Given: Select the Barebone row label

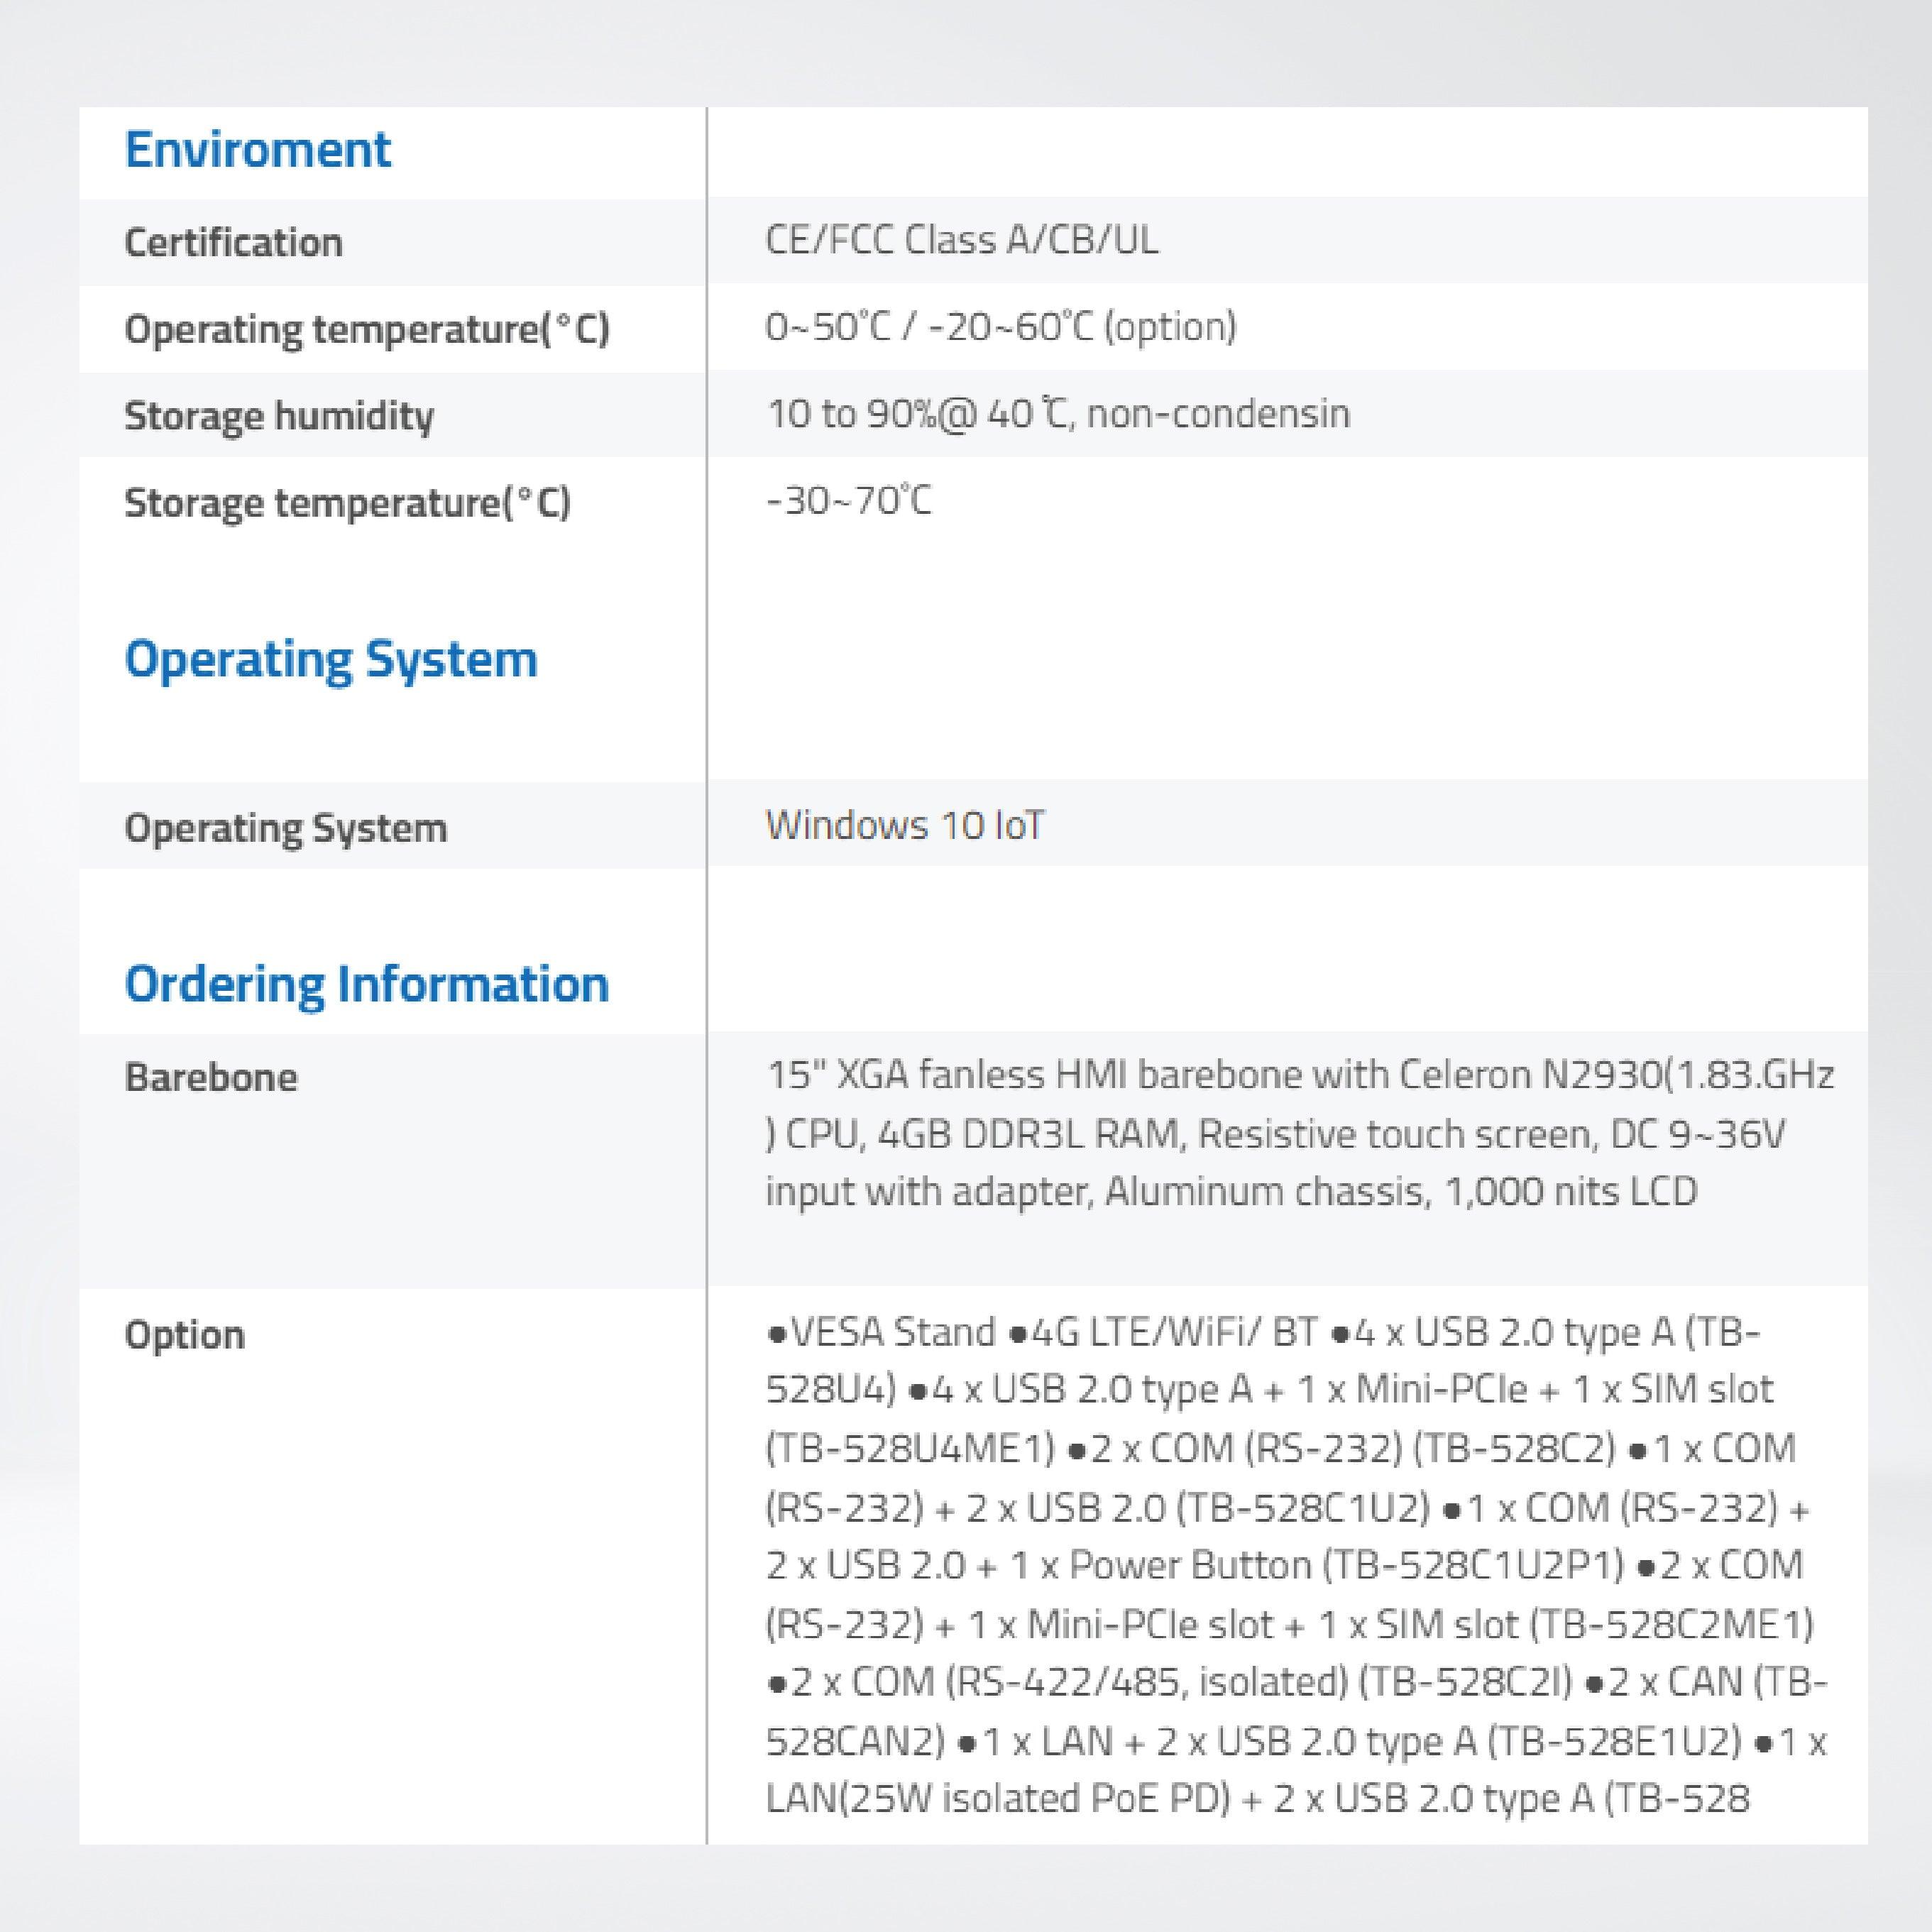Looking at the screenshot, I should tap(211, 1077).
